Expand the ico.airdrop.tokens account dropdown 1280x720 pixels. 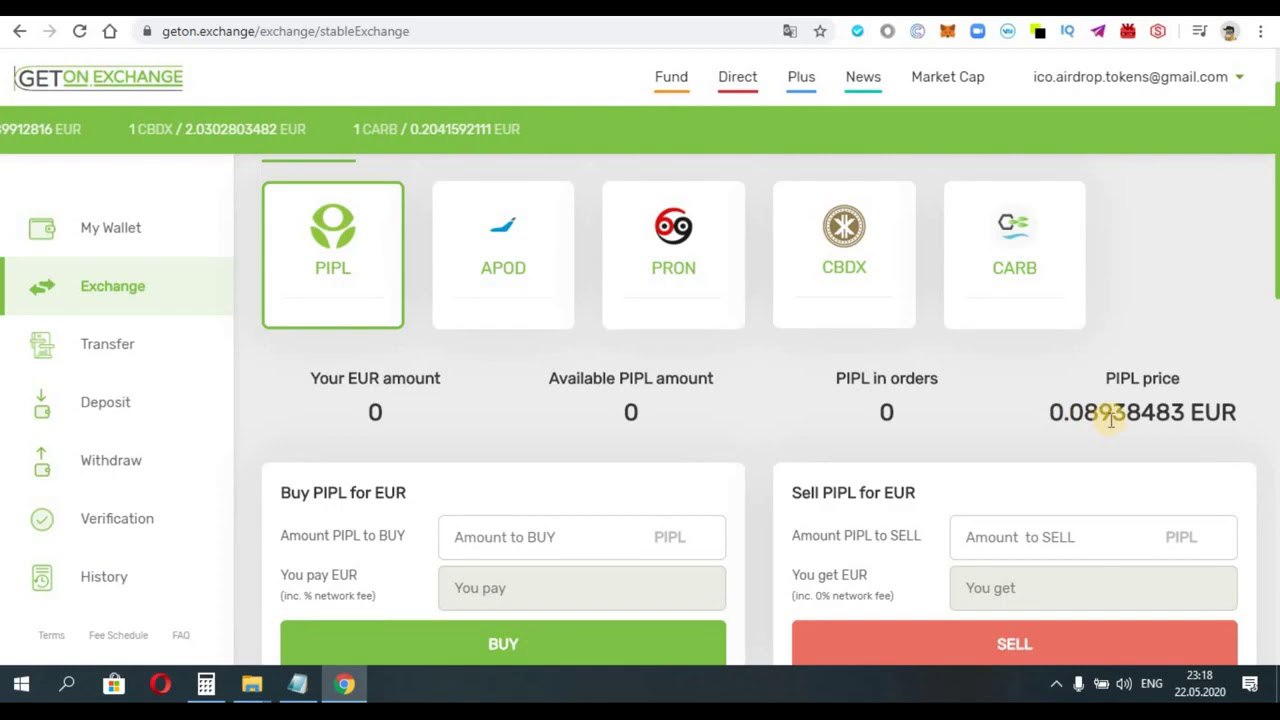1138,77
